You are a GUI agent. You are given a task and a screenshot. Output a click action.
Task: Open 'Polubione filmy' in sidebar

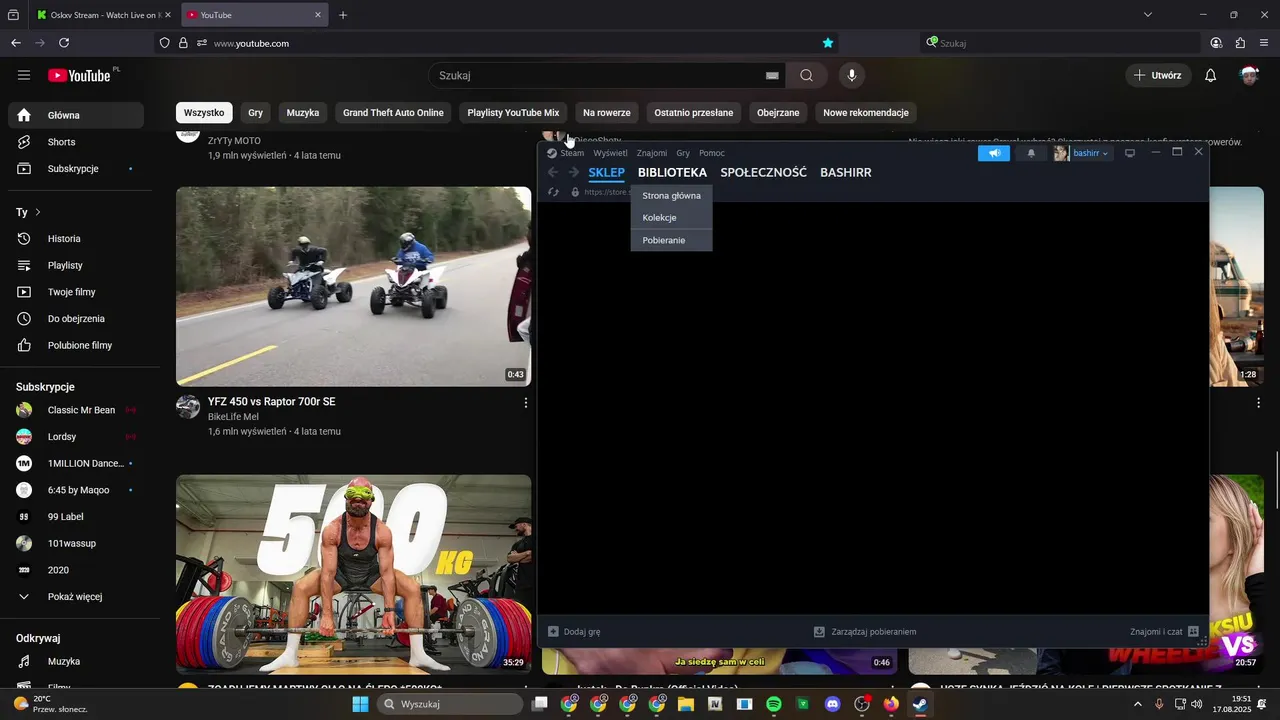tap(76, 345)
